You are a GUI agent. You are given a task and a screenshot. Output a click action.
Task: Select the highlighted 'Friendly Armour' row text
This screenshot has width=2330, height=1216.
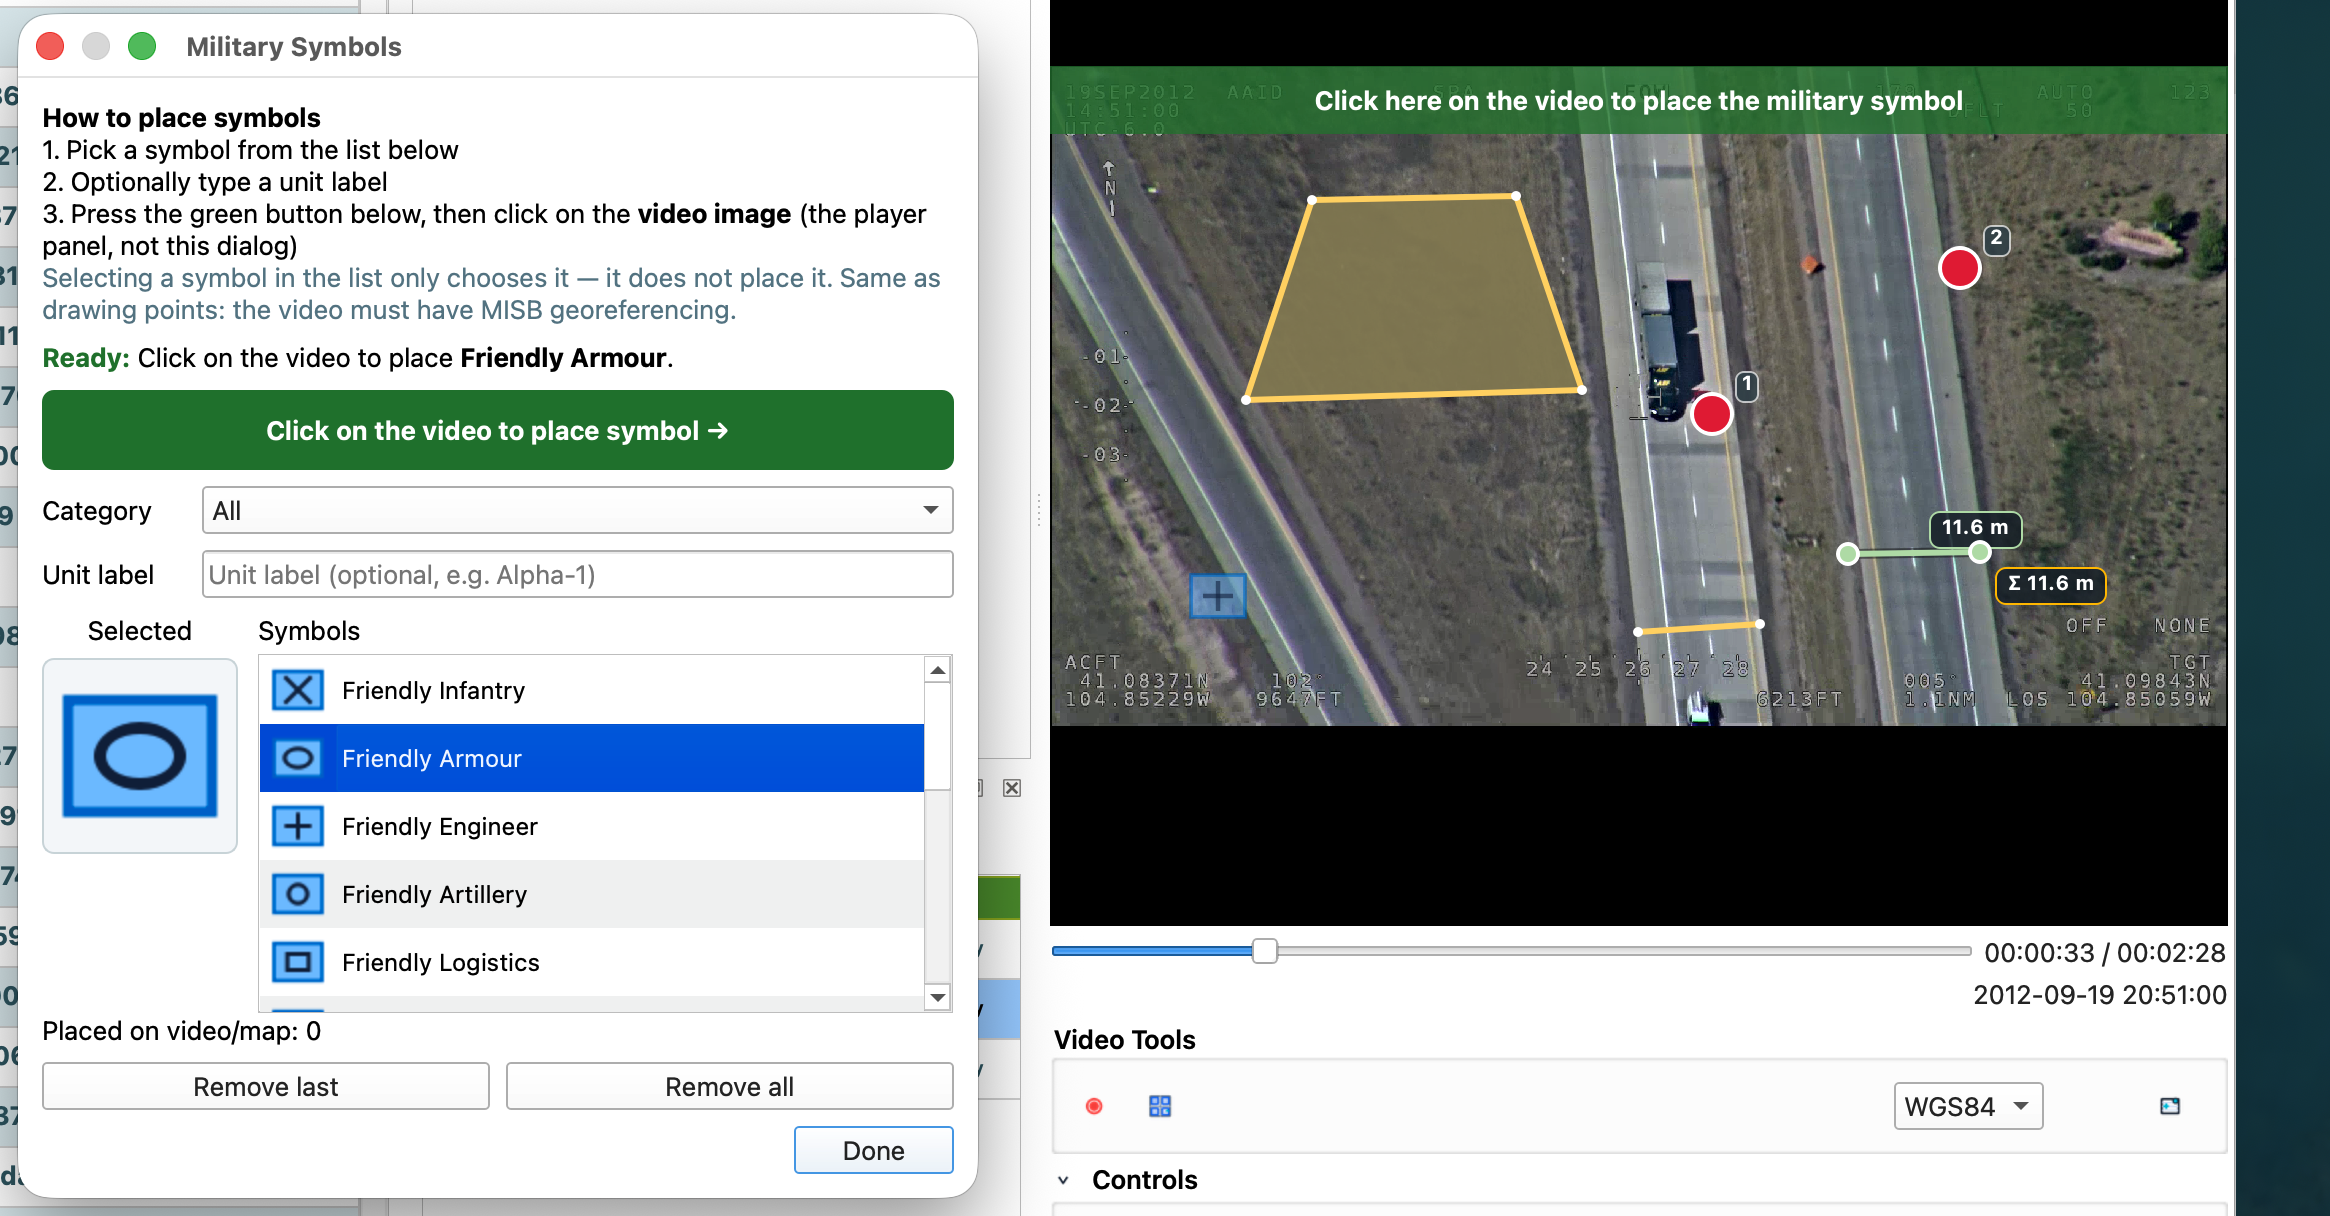coord(432,758)
